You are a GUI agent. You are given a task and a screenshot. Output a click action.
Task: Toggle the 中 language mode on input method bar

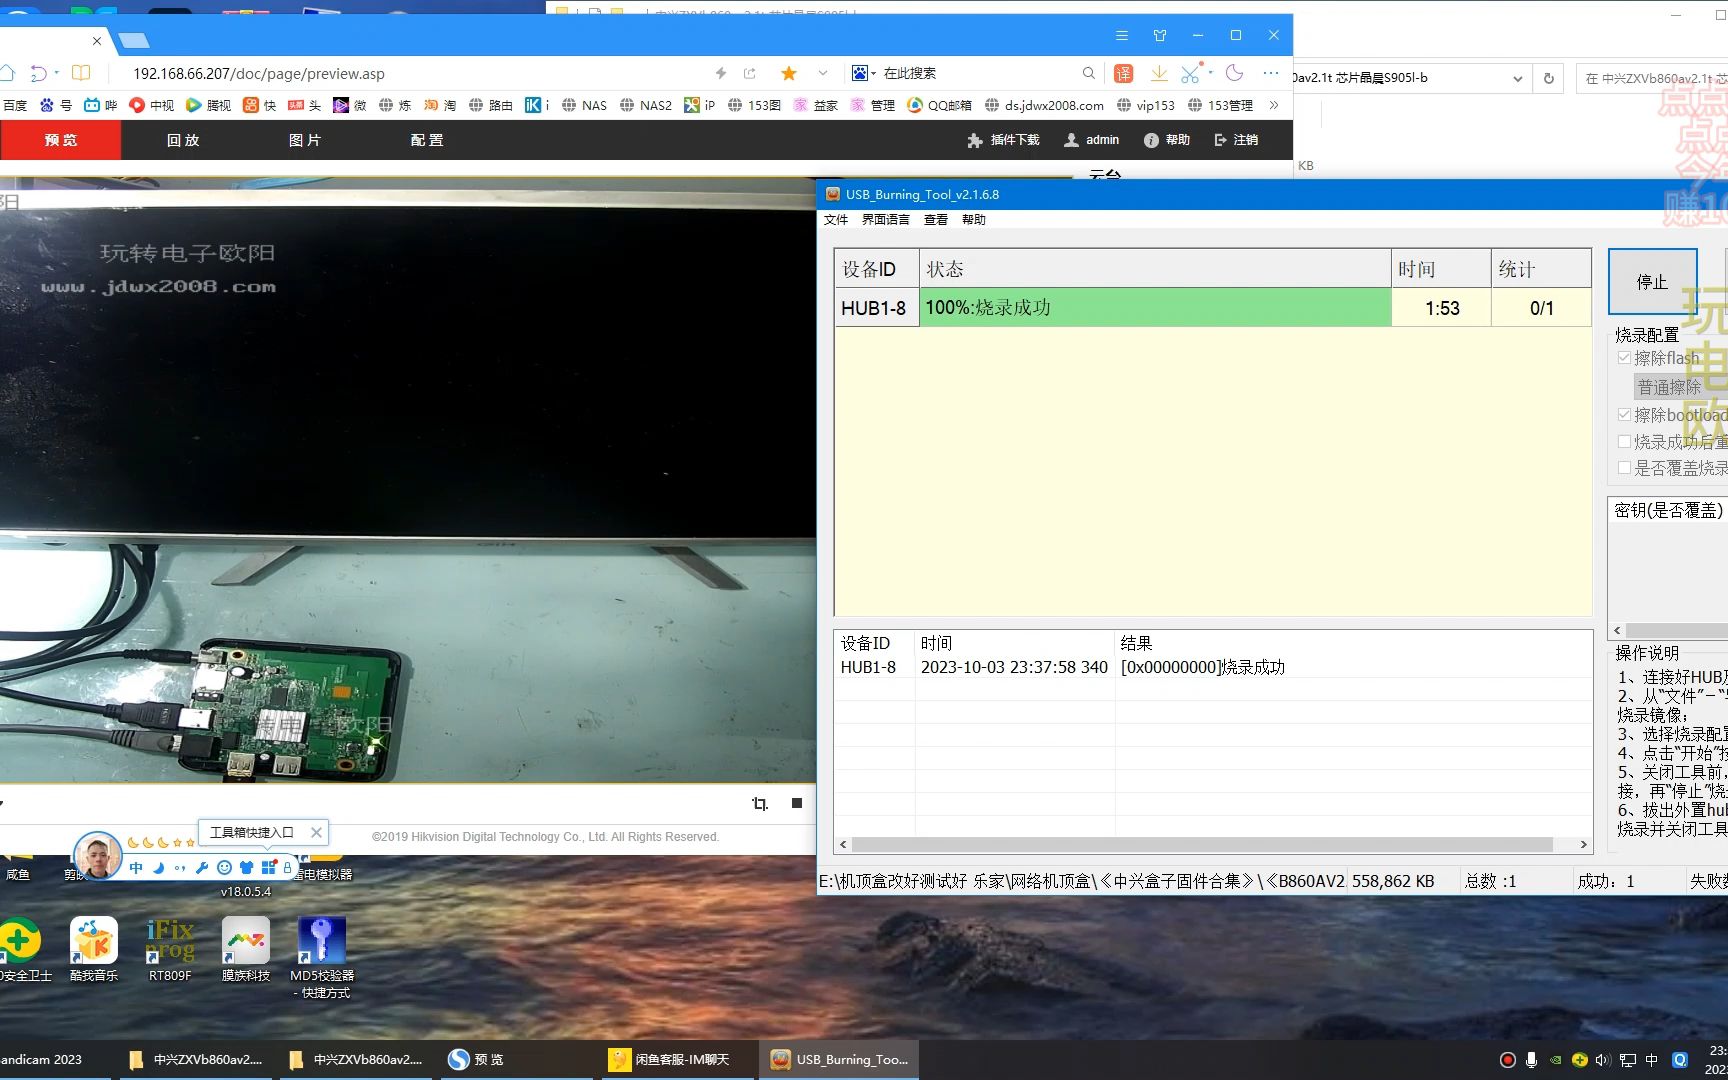click(x=136, y=868)
